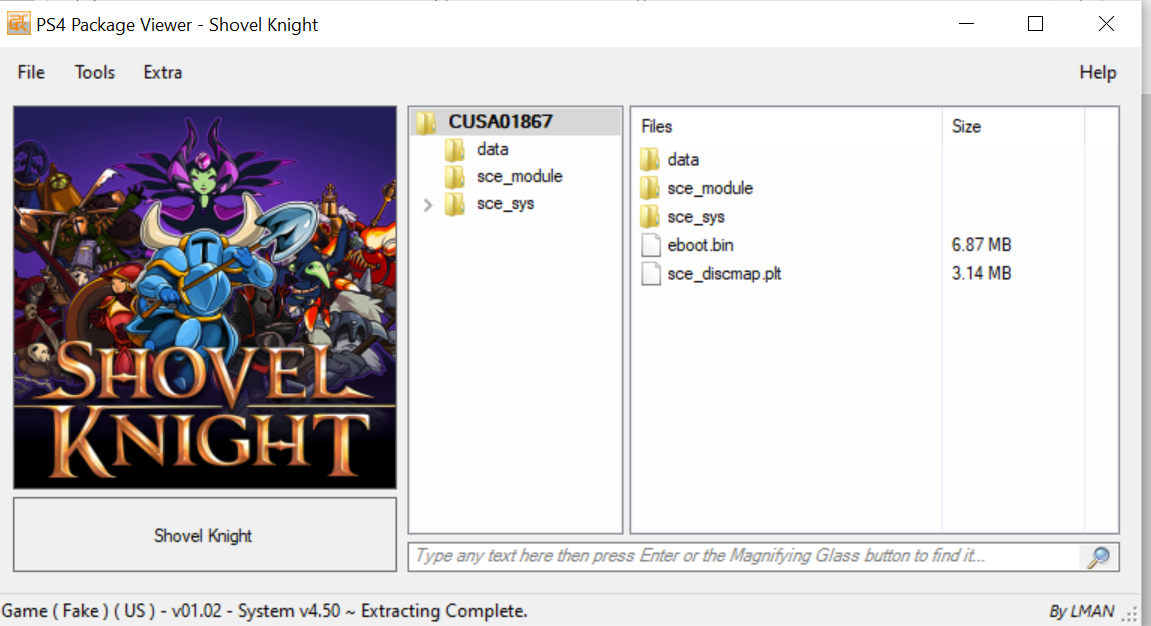Click sce_module folder icon in Files list
The image size is (1151, 626).
(650, 188)
